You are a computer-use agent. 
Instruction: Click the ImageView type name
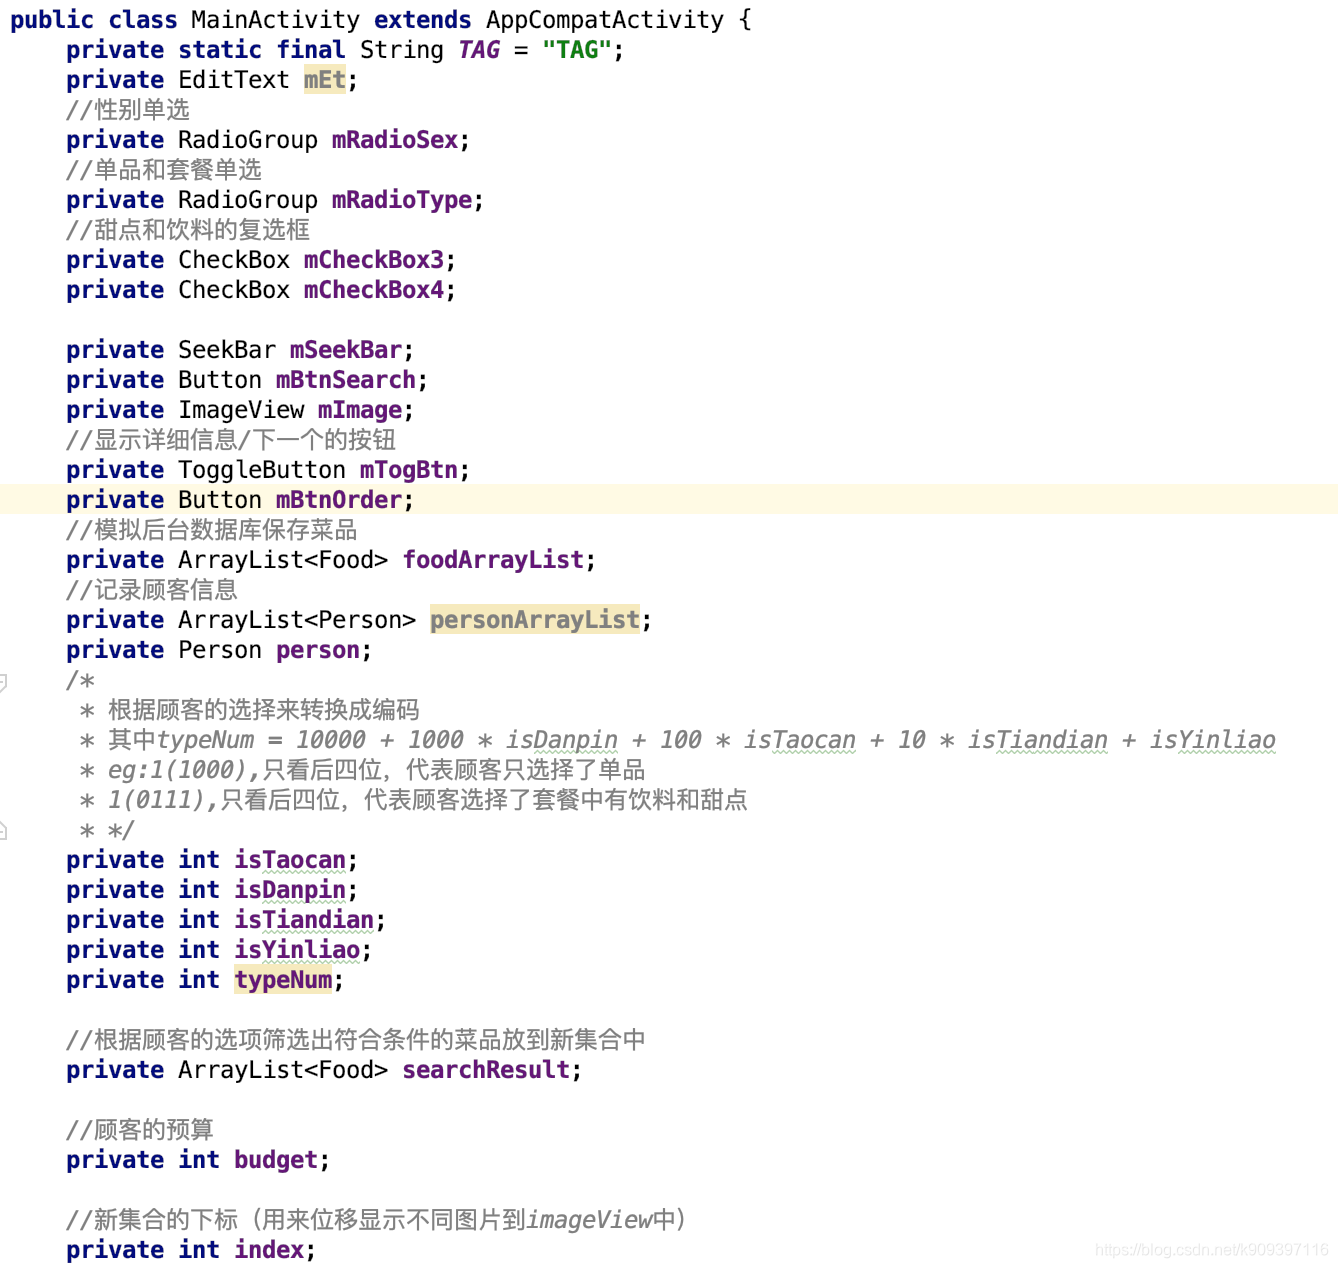[x=241, y=410]
